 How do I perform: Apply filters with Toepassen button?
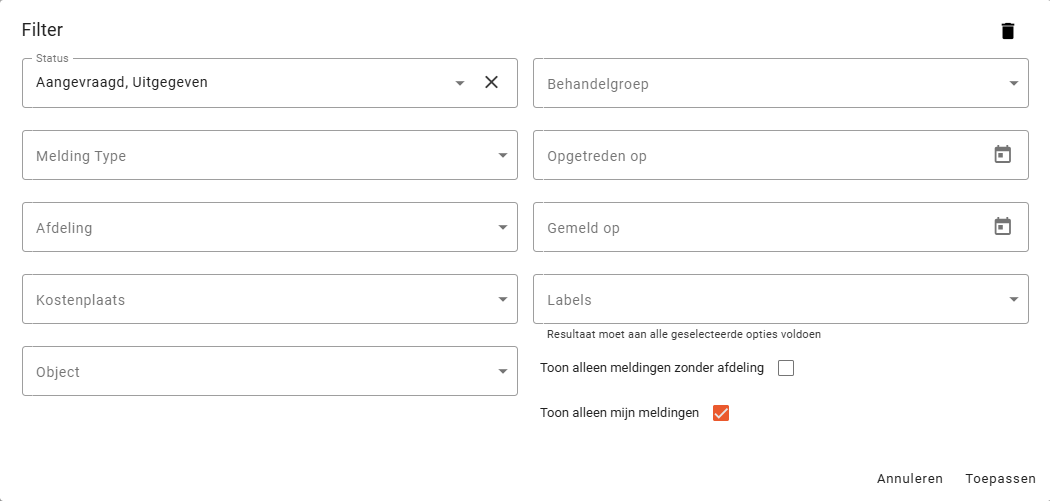coord(1000,479)
